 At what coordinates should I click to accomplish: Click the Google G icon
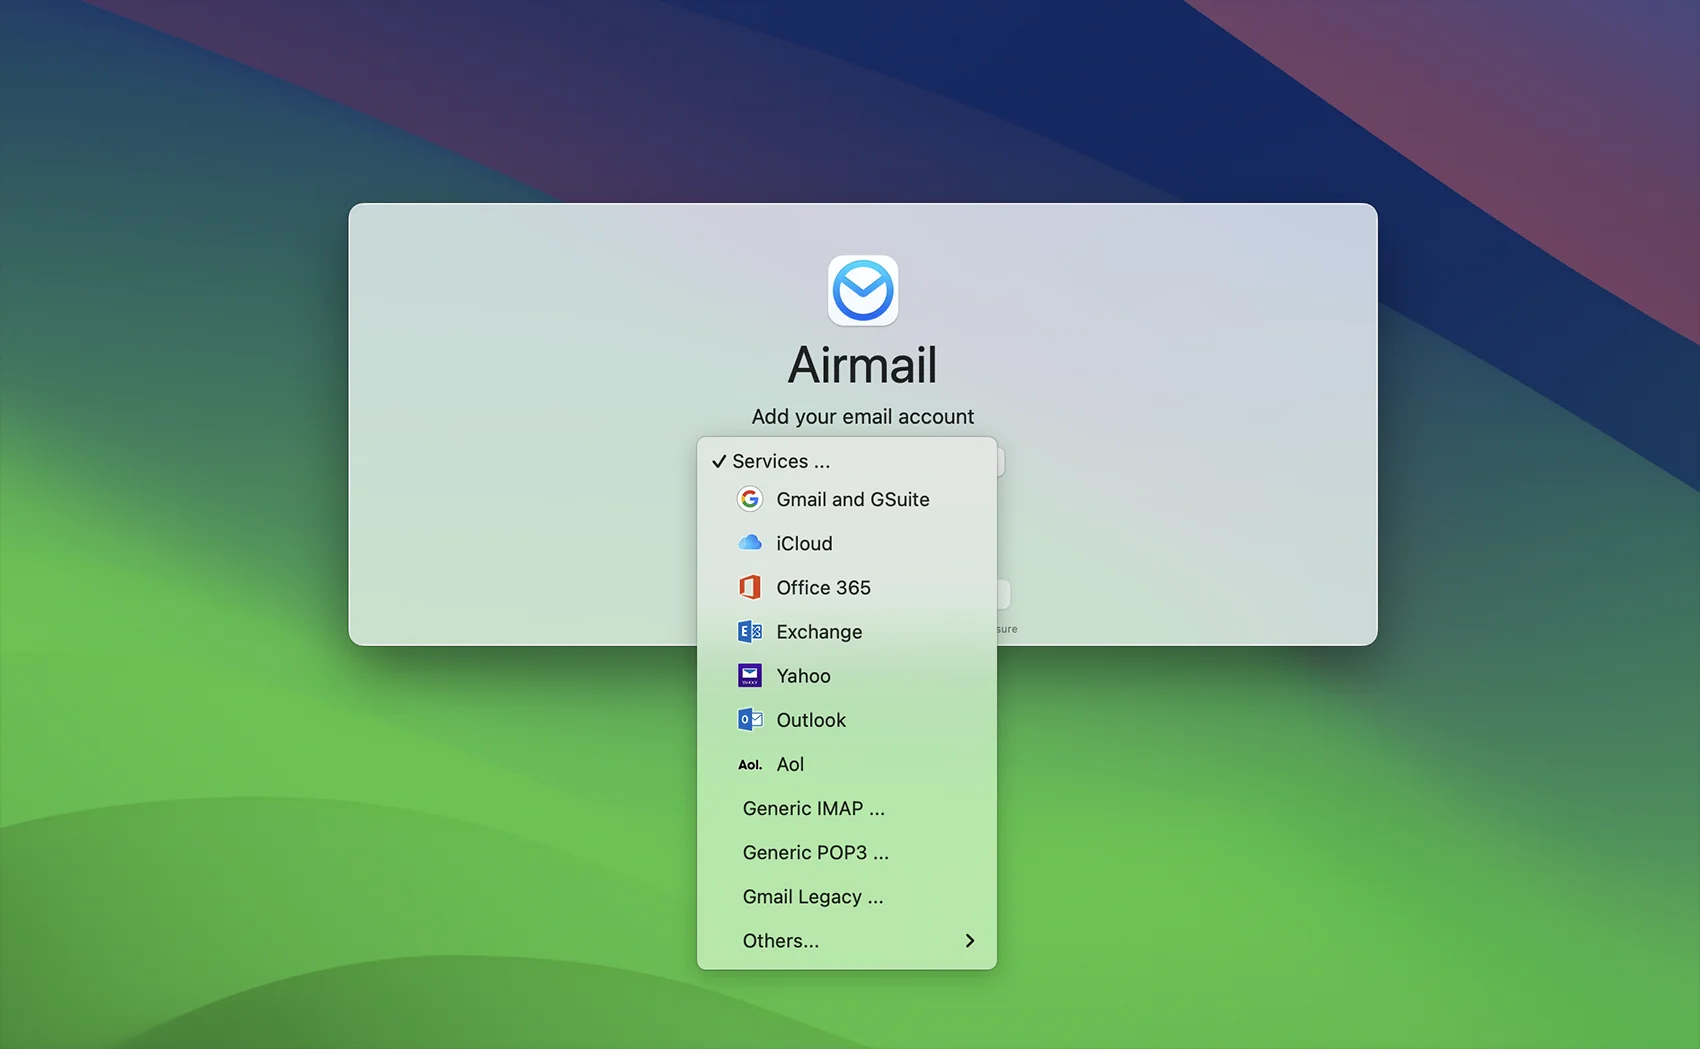pyautogui.click(x=750, y=499)
